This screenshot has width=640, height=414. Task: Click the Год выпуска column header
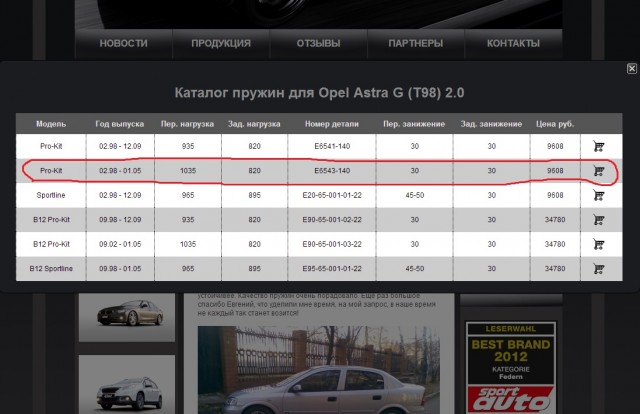(x=120, y=123)
